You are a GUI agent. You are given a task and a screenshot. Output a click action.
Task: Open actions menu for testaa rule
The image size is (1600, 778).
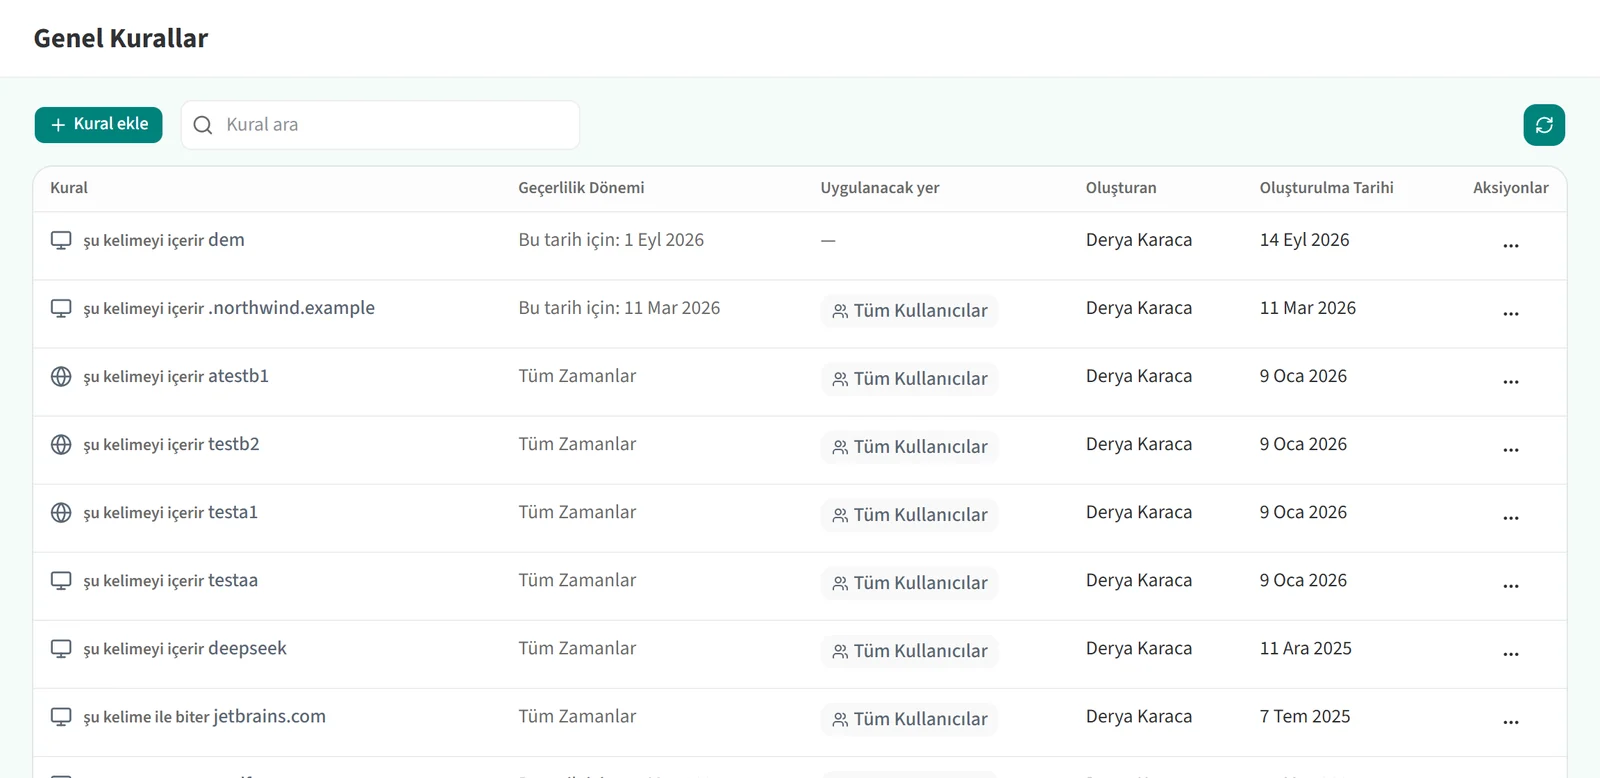pyautogui.click(x=1510, y=585)
